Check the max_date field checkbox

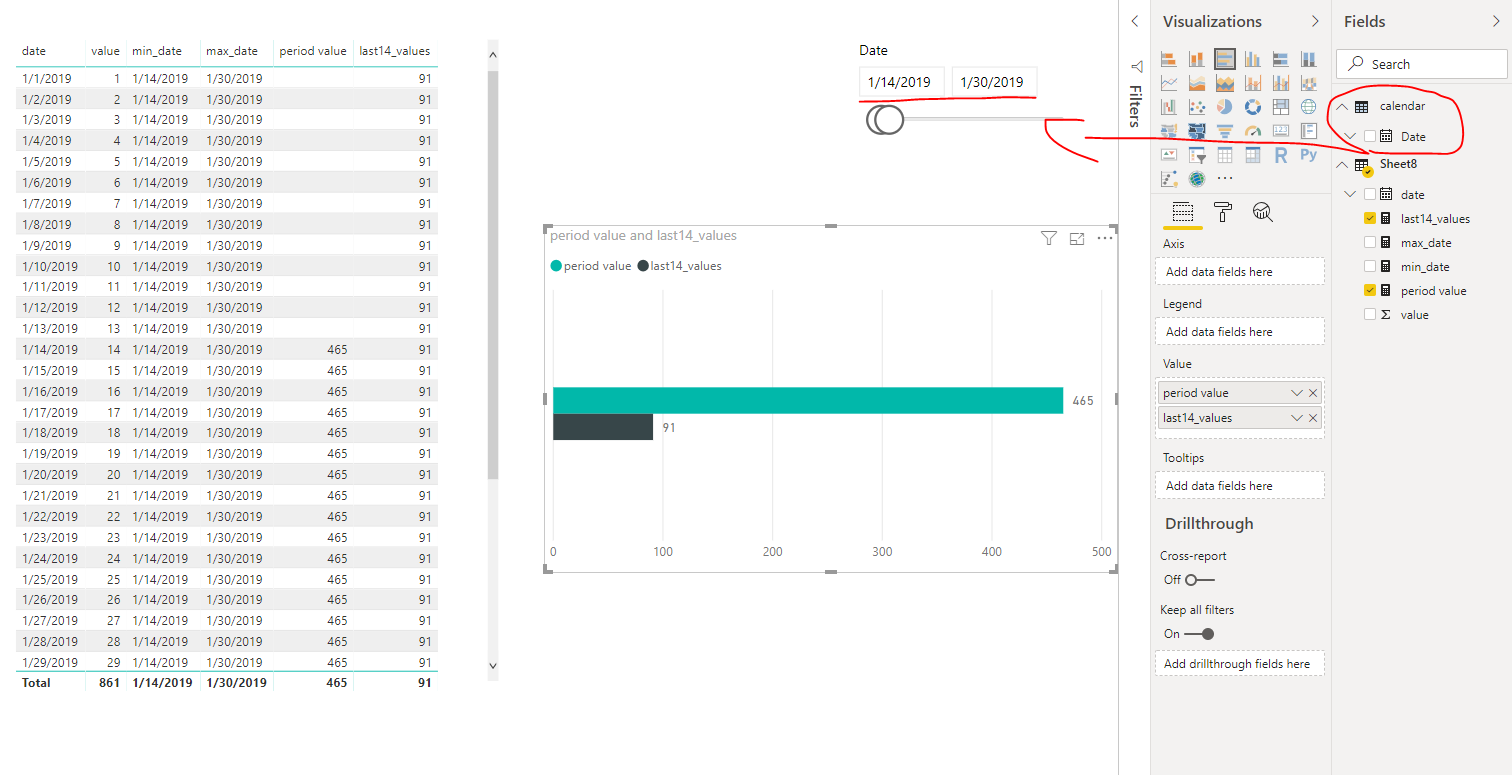[1370, 242]
